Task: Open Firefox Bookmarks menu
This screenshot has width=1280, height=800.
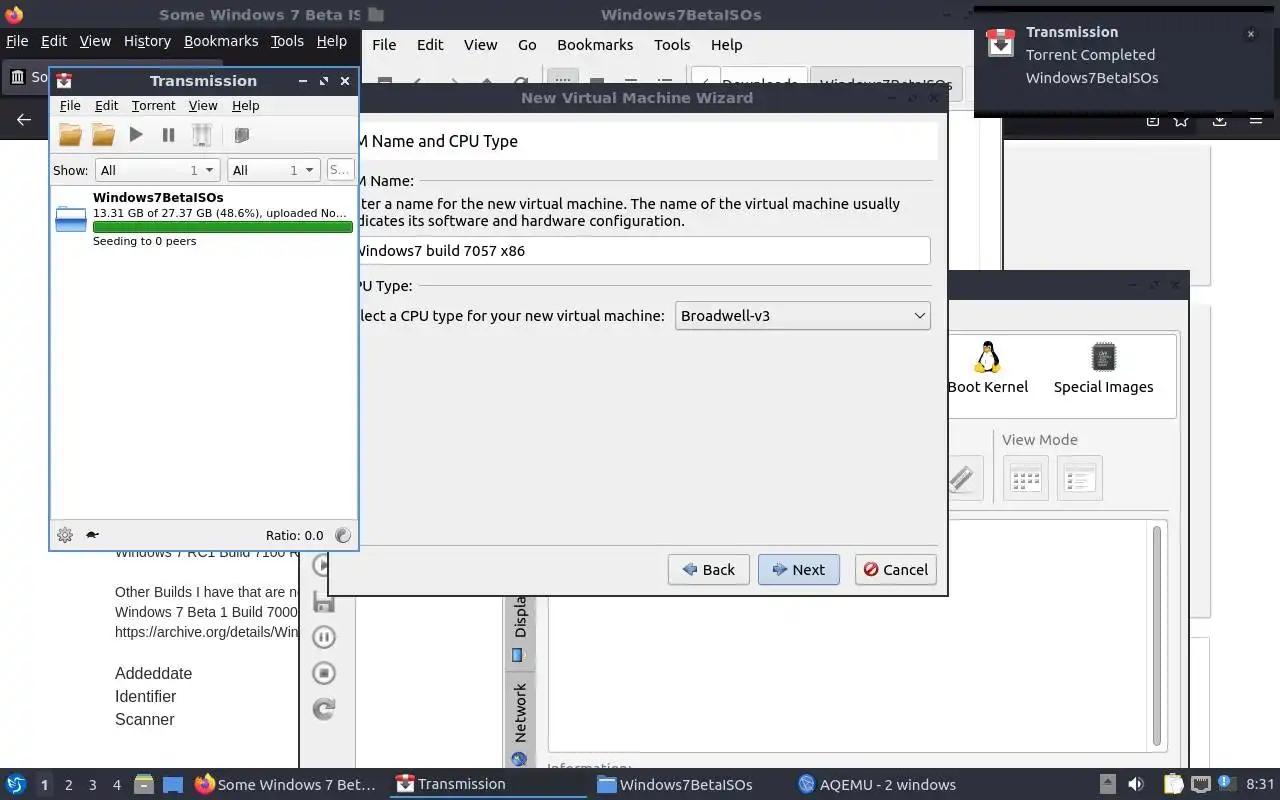Action: [221, 41]
